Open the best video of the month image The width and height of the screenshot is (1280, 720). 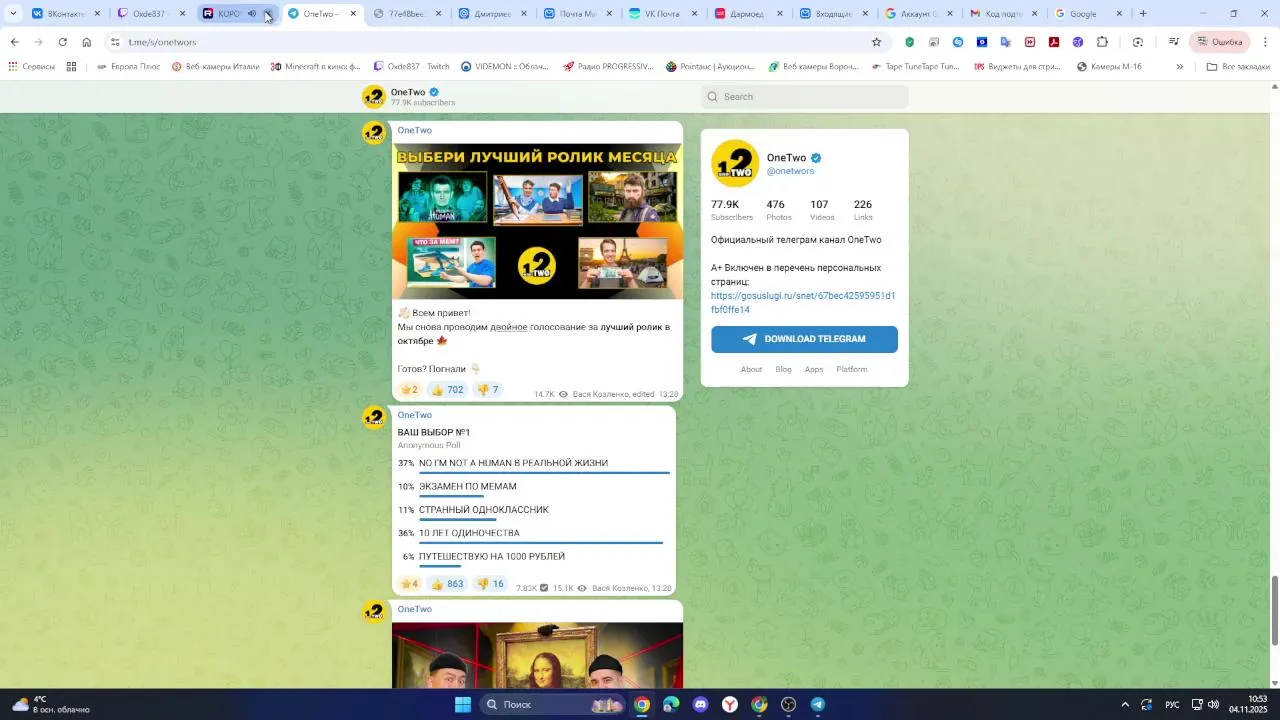click(537, 221)
